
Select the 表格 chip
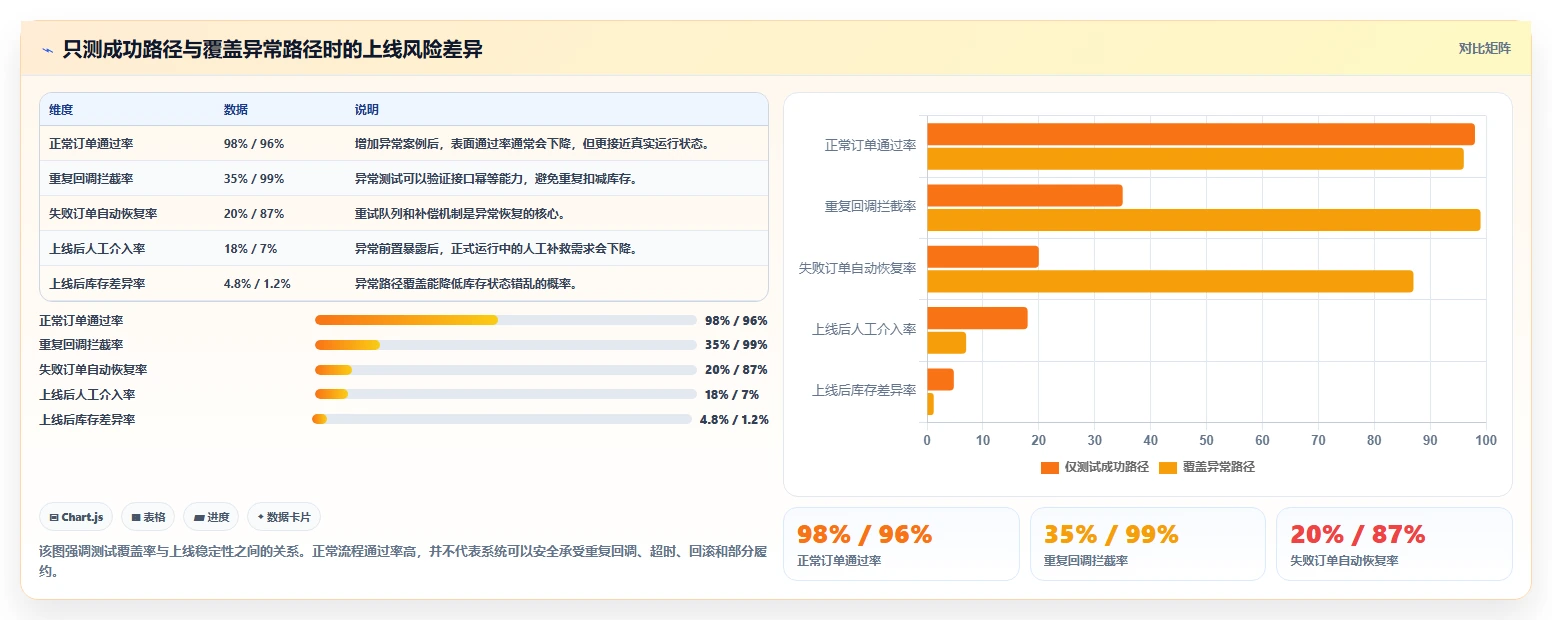click(x=147, y=517)
